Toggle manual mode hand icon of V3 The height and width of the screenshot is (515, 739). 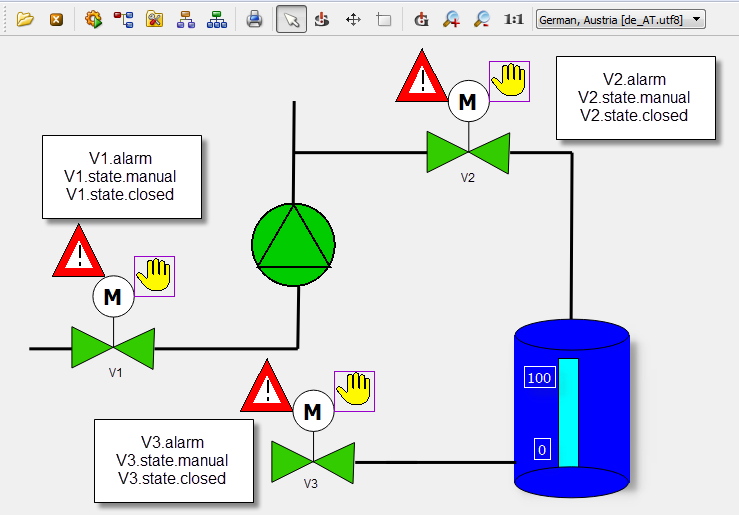click(x=354, y=391)
